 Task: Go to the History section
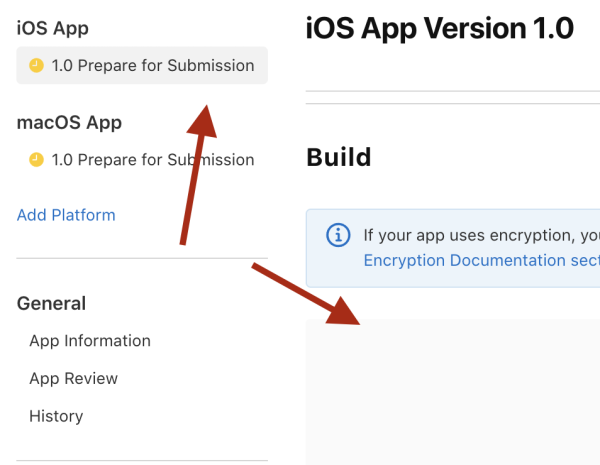pyautogui.click(x=56, y=416)
